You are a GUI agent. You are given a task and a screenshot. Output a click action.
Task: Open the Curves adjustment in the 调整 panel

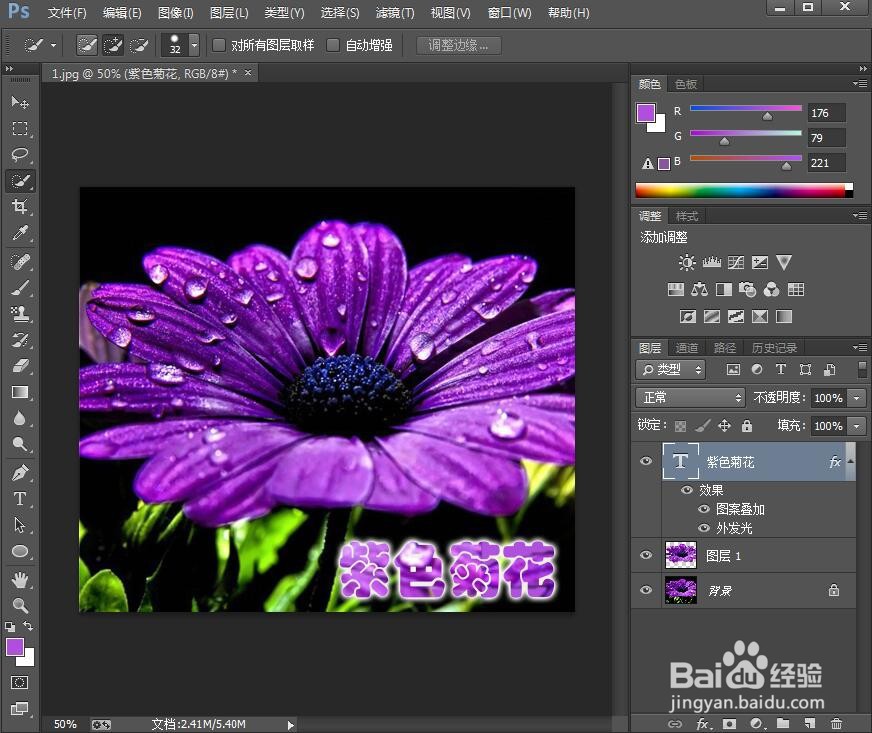tap(736, 262)
